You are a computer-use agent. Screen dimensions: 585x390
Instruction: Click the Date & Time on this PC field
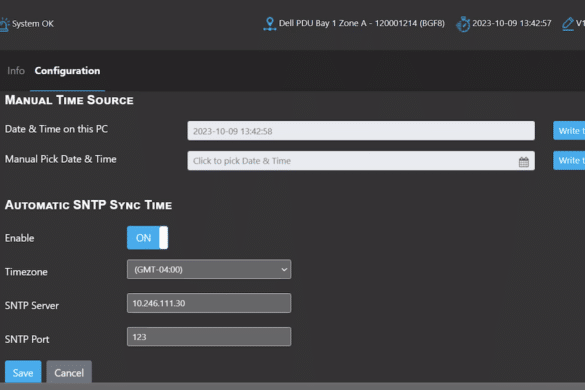point(361,131)
